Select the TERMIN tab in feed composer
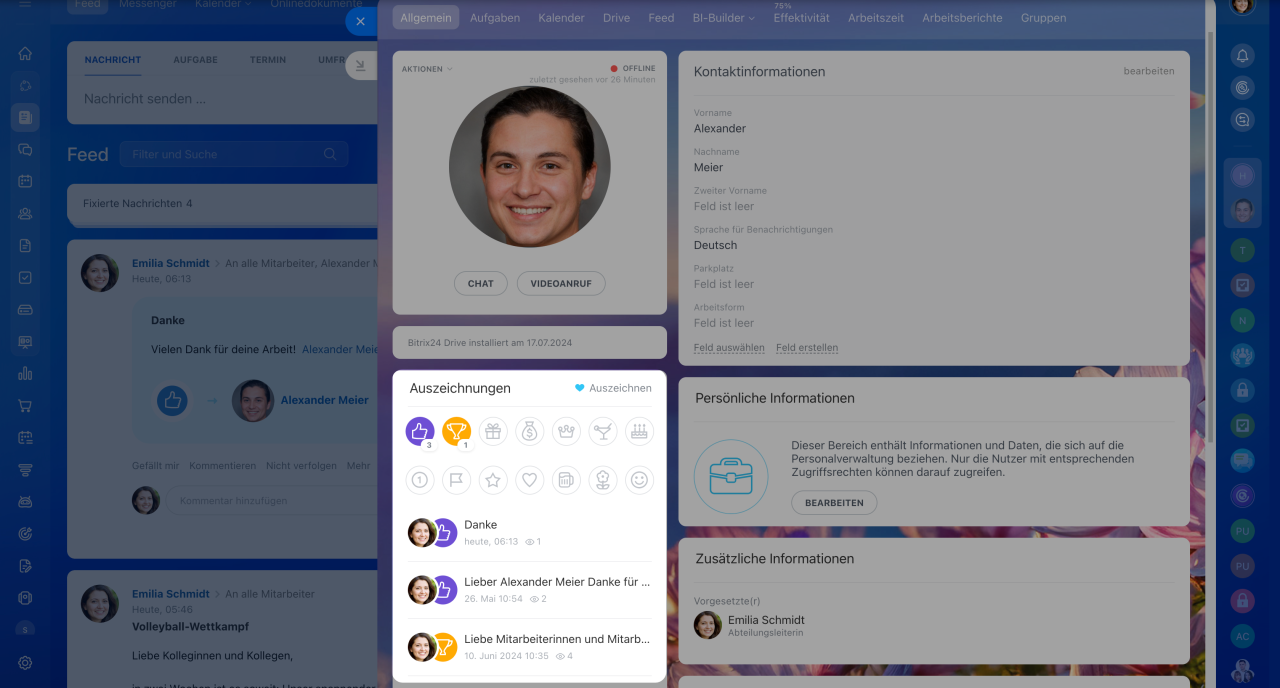This screenshot has width=1280, height=688. (268, 60)
